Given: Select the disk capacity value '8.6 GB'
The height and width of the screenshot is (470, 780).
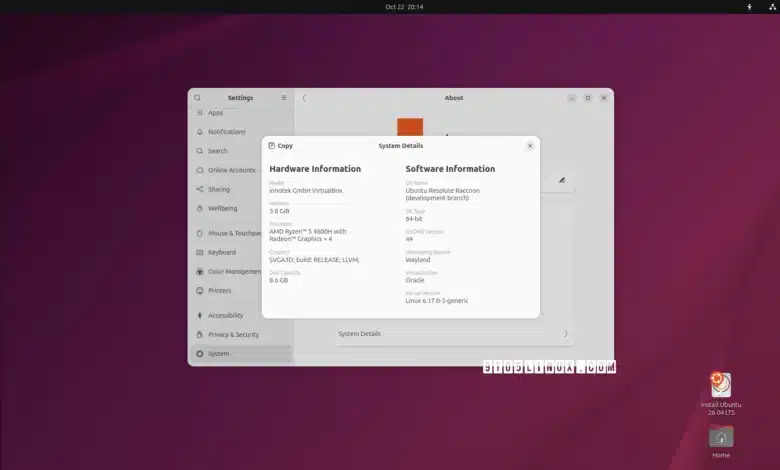Looking at the screenshot, I should [279, 280].
